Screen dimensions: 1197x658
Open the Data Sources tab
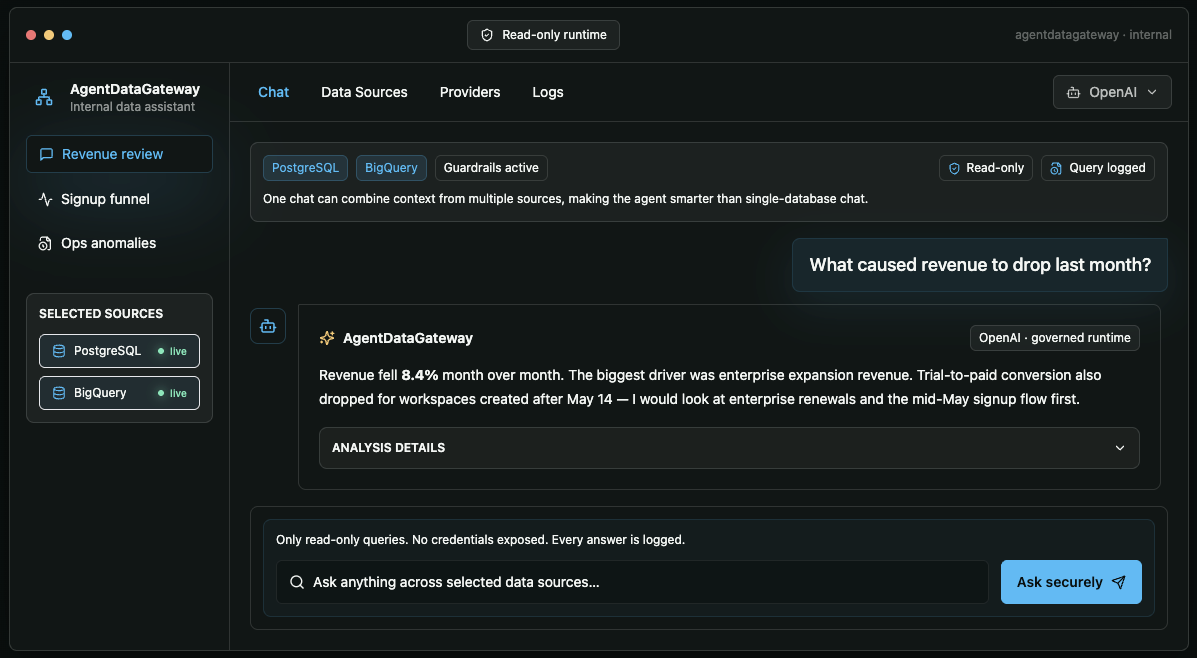[364, 92]
